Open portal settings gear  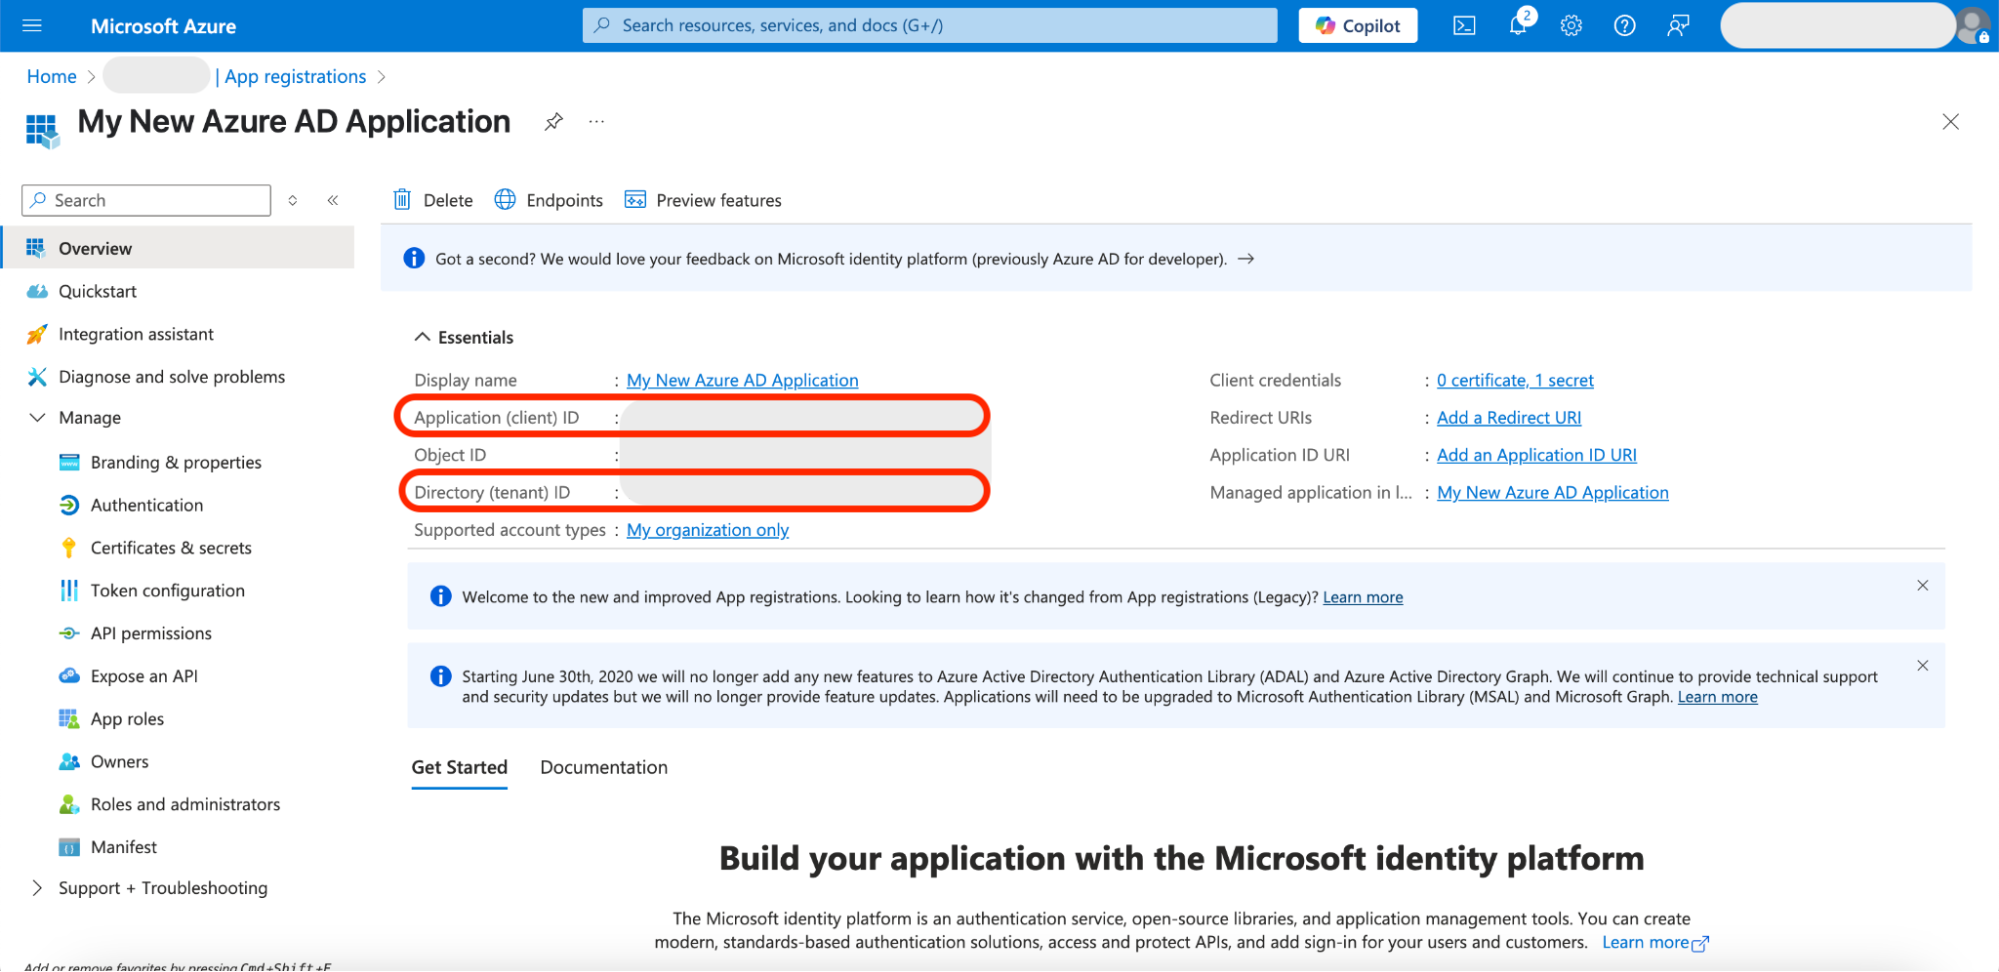coord(1571,25)
